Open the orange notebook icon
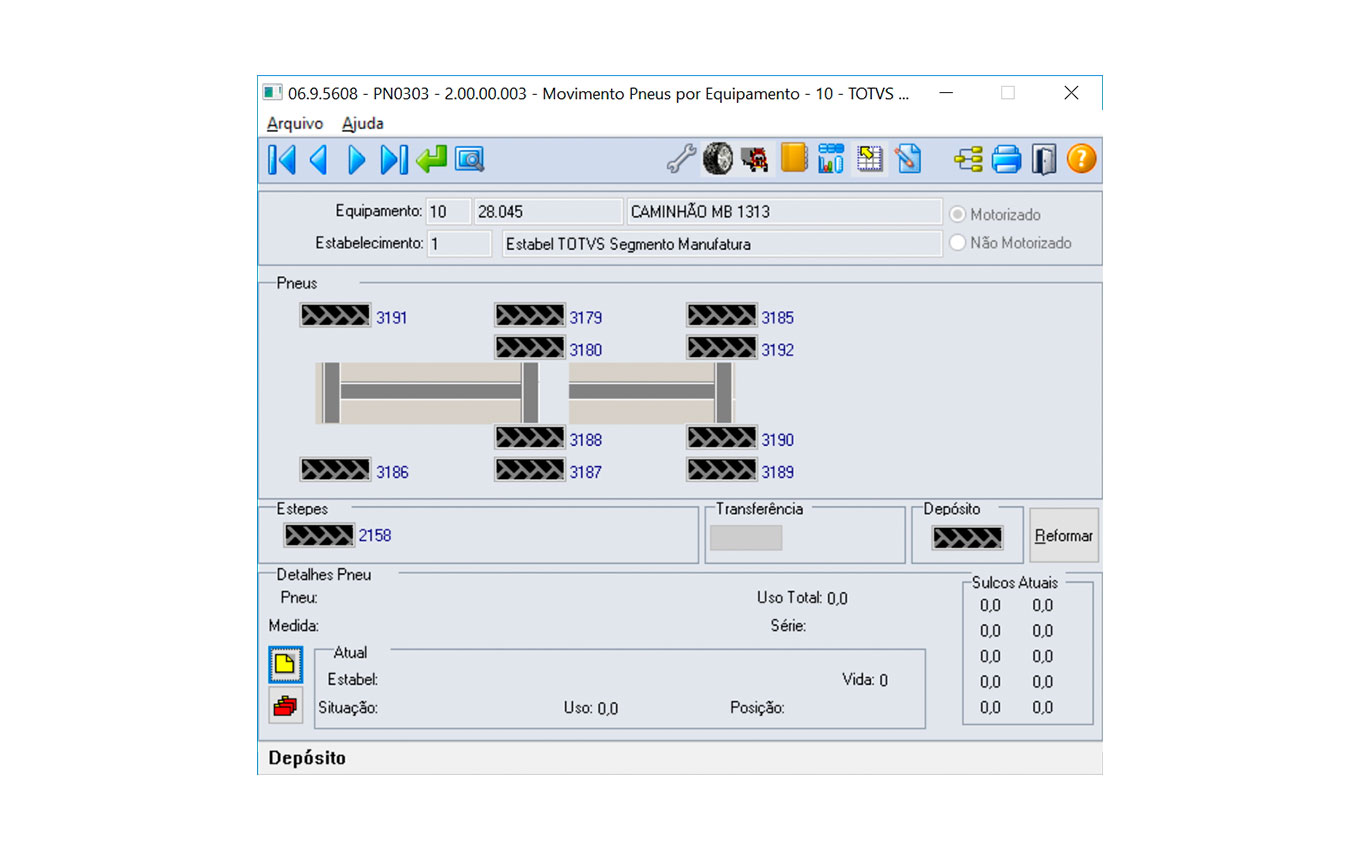This screenshot has width=1360, height=850. point(793,159)
